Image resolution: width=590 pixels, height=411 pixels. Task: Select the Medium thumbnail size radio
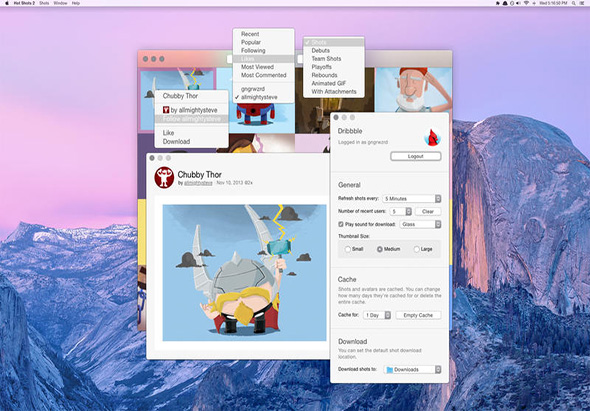(379, 249)
